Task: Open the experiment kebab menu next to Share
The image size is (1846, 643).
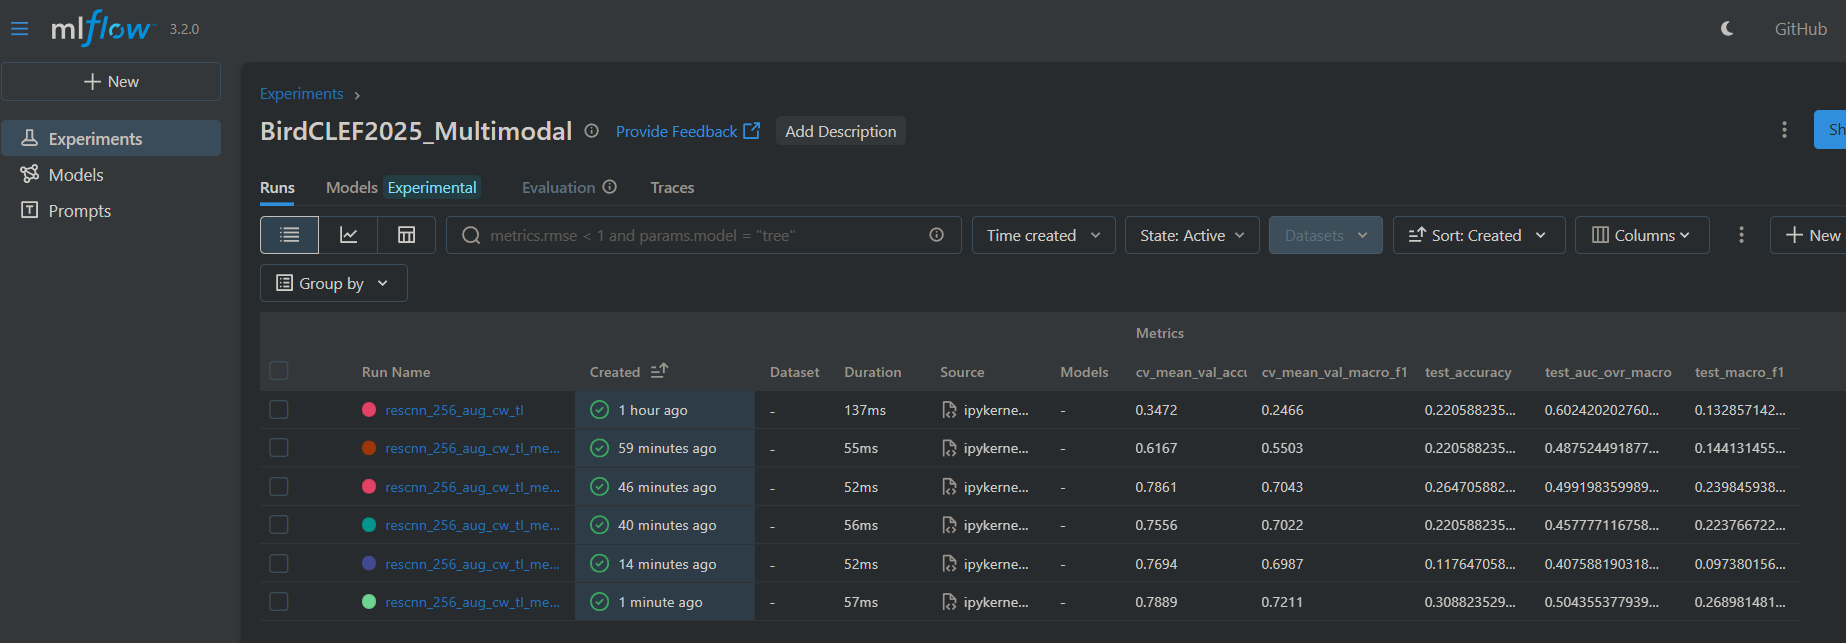Action: [x=1784, y=130]
